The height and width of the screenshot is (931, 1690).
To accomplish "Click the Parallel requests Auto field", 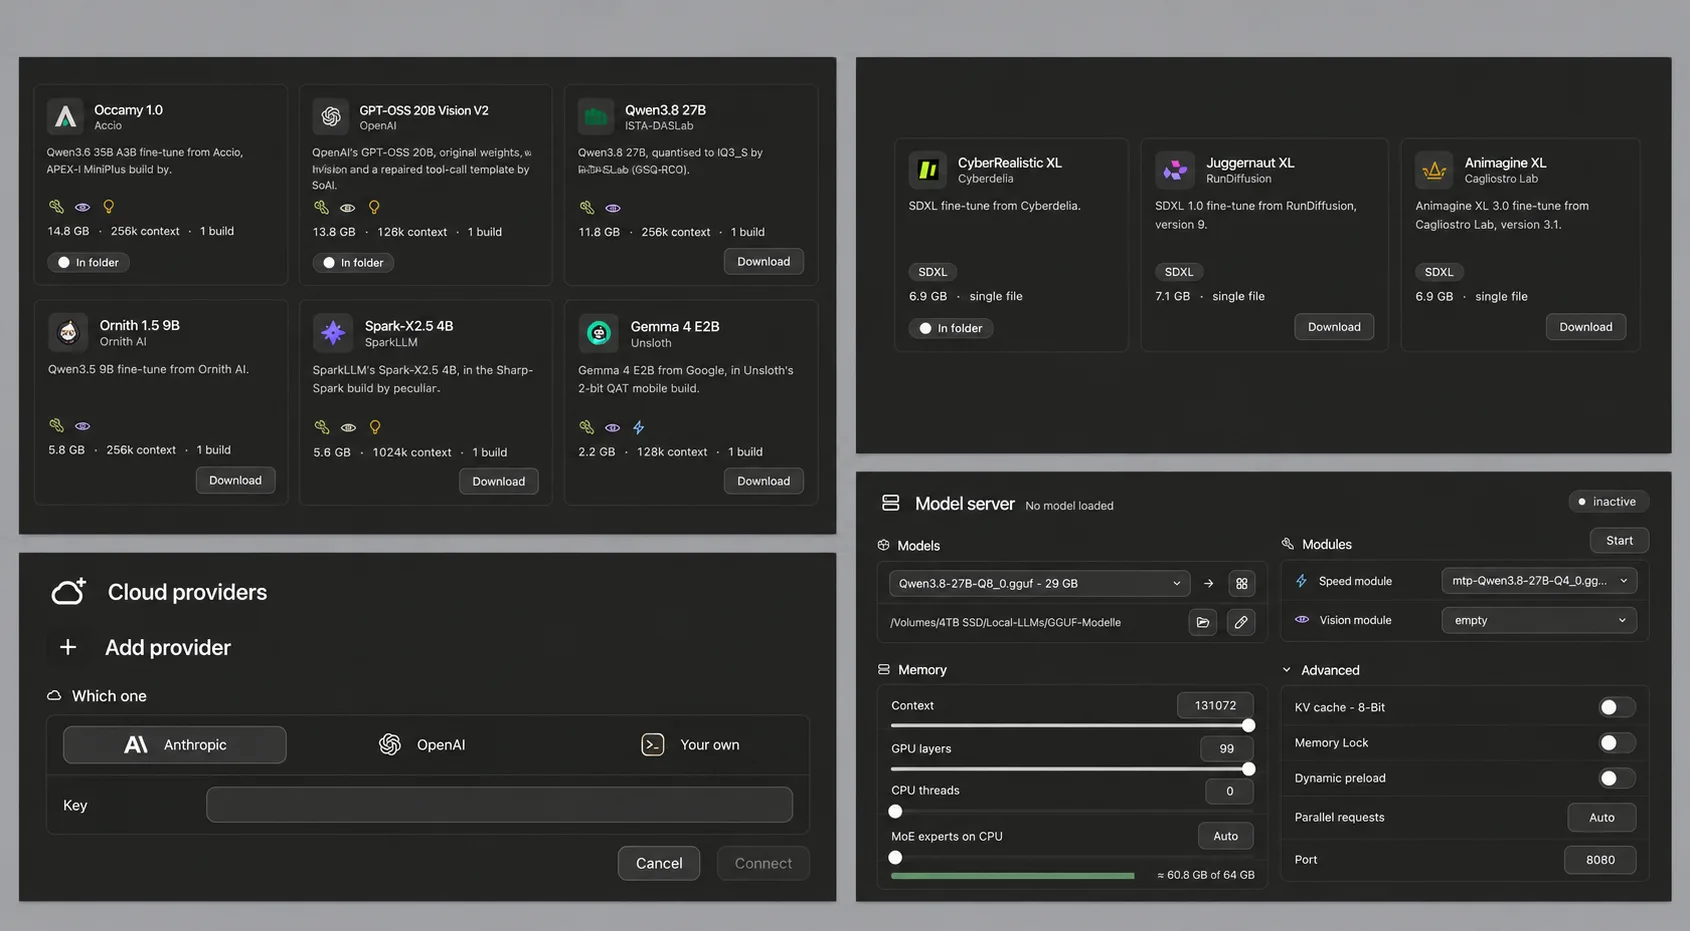I will click(x=1601, y=817).
